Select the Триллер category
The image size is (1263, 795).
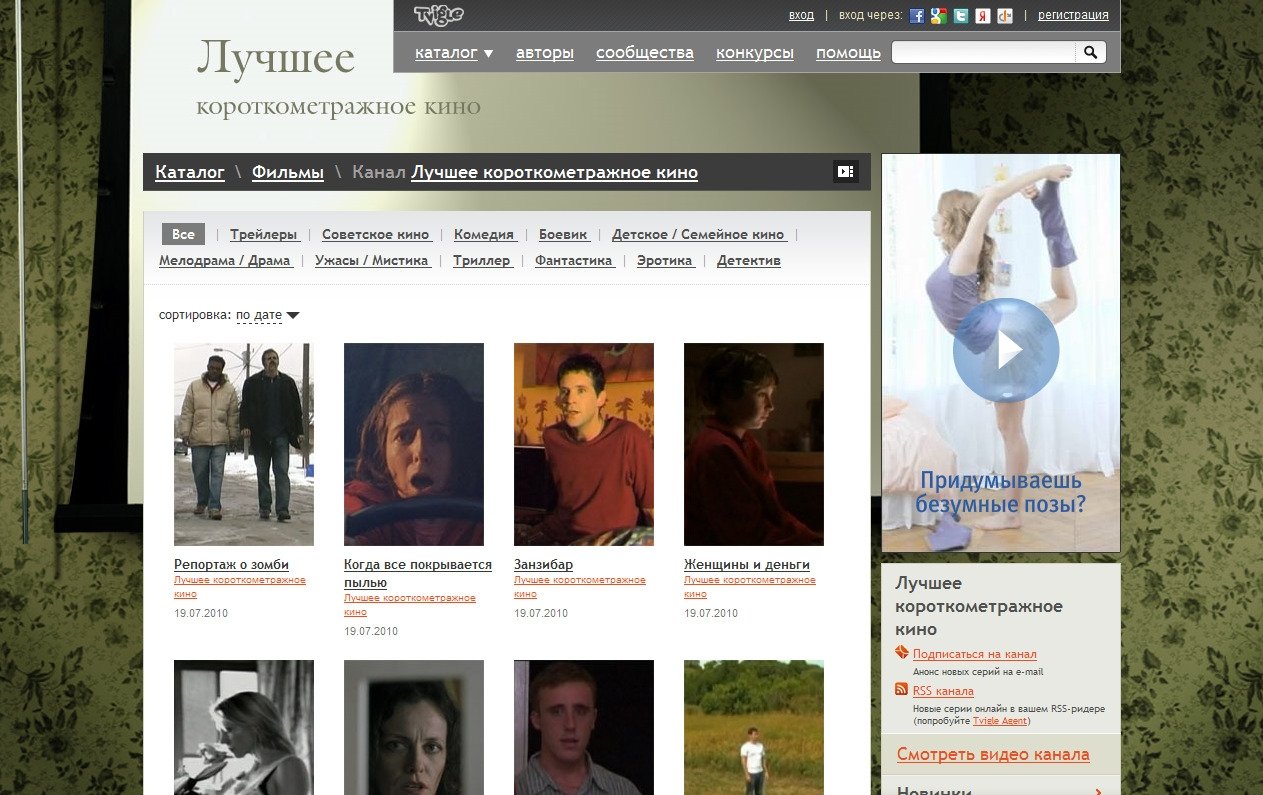pyautogui.click(x=482, y=260)
